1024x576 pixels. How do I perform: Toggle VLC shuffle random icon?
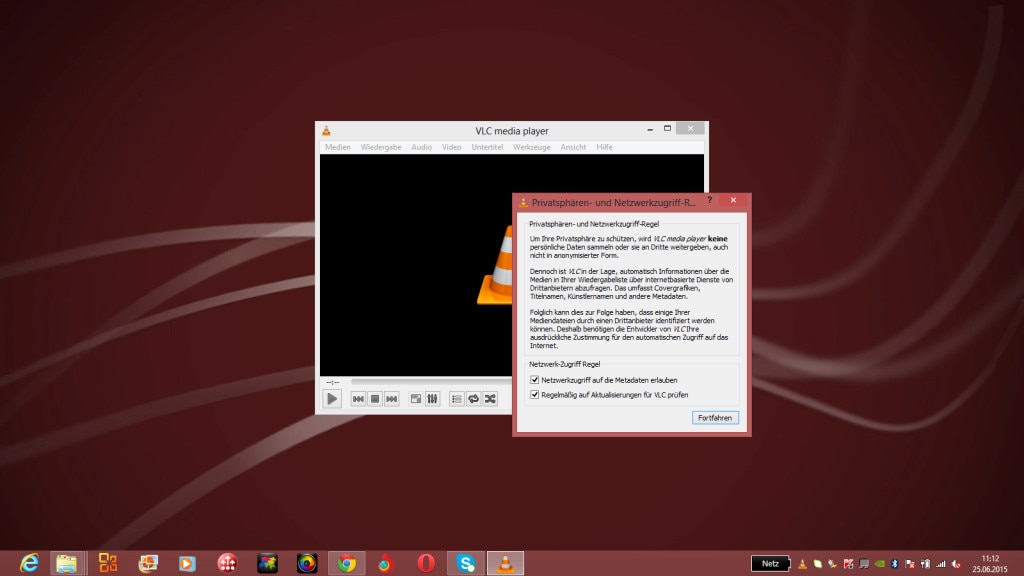tap(490, 399)
